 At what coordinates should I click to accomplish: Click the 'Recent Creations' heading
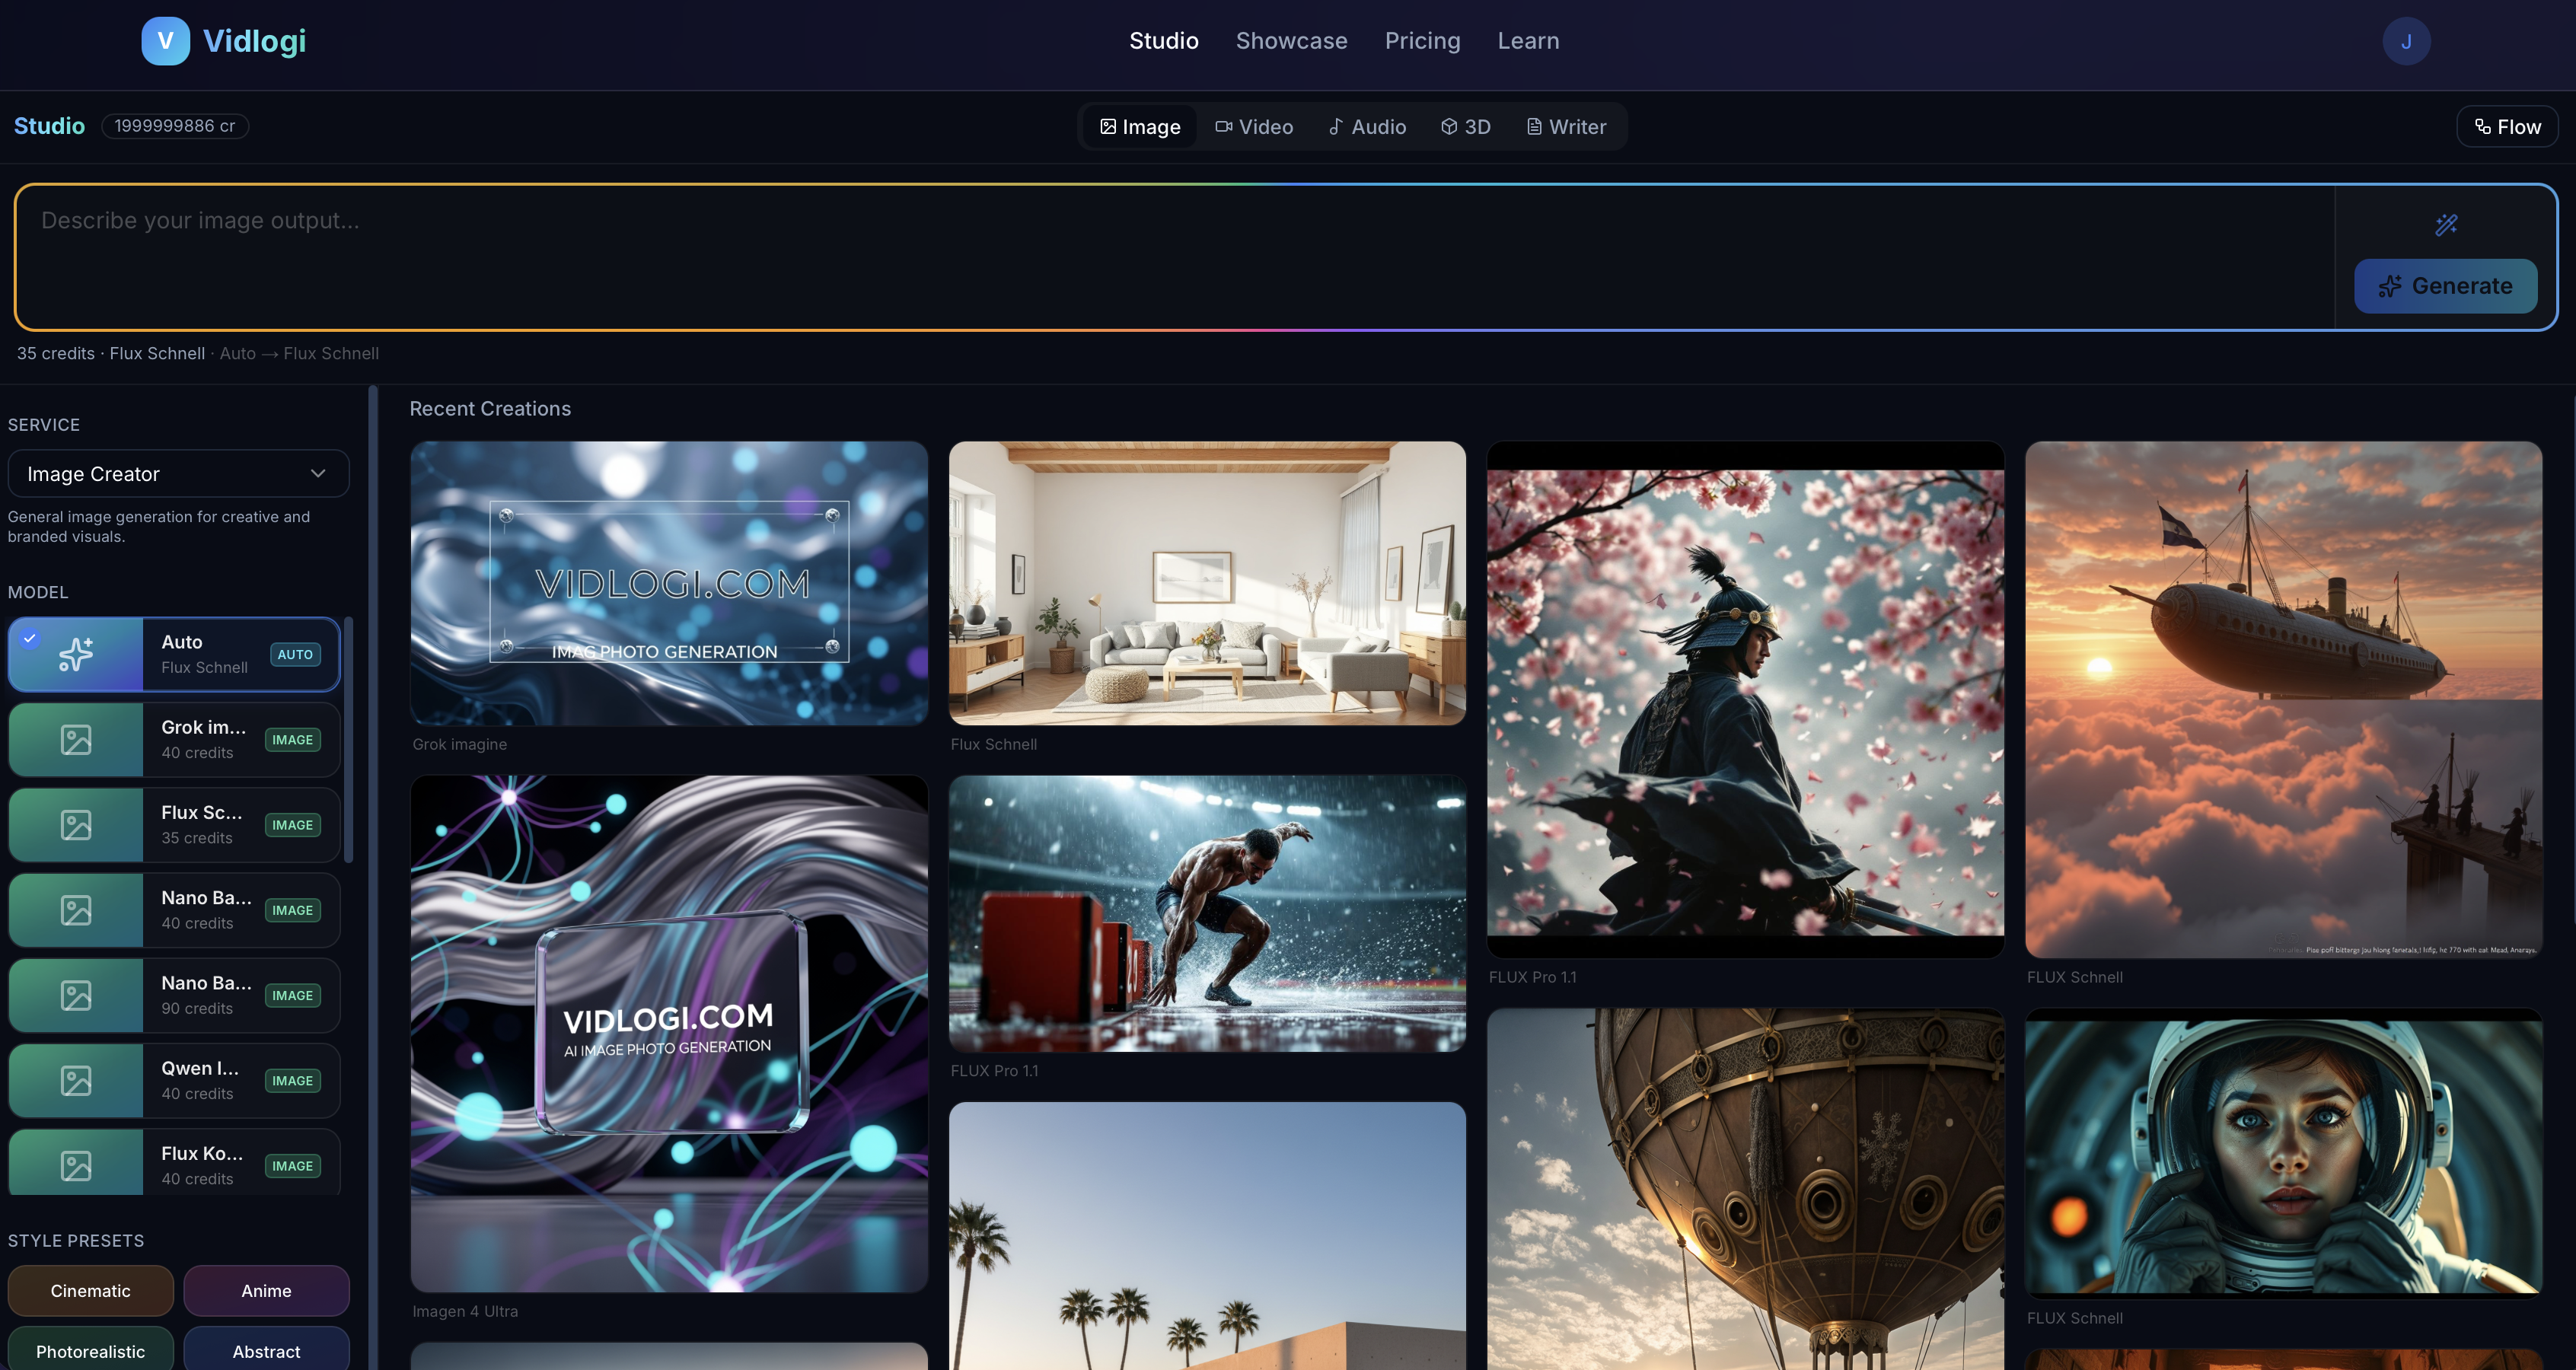click(490, 409)
